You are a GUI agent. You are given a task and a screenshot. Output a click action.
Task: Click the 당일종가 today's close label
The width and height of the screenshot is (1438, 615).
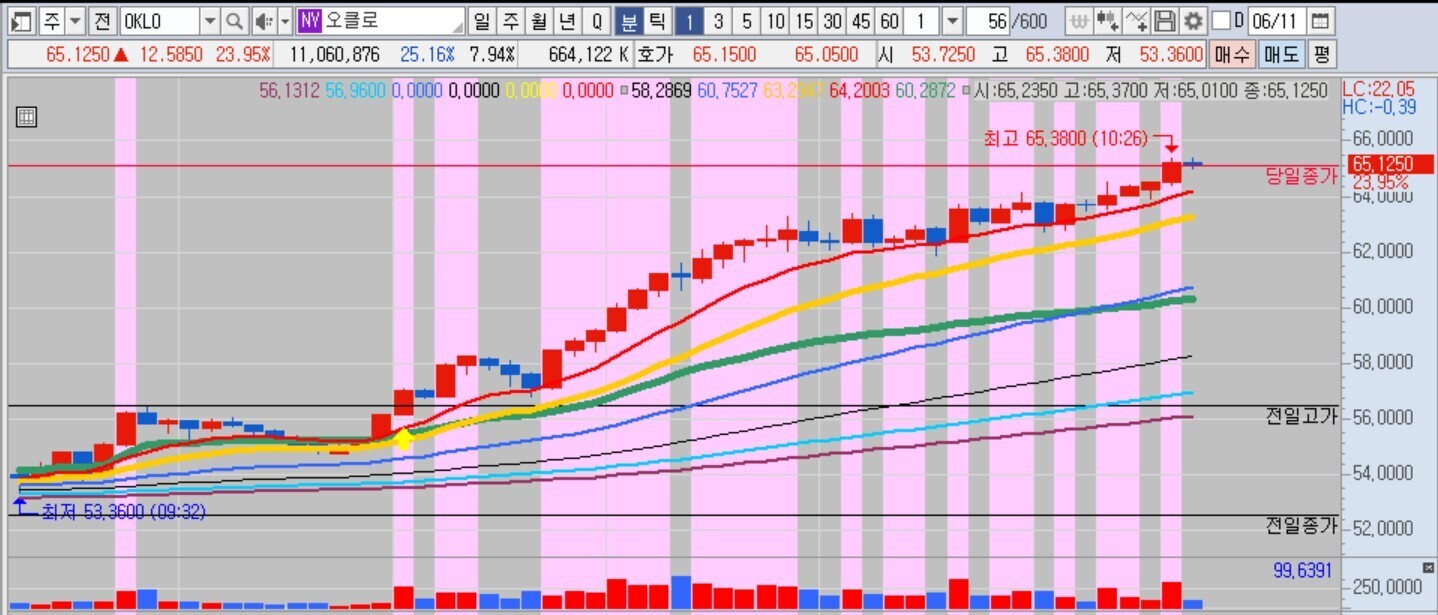click(x=1300, y=176)
